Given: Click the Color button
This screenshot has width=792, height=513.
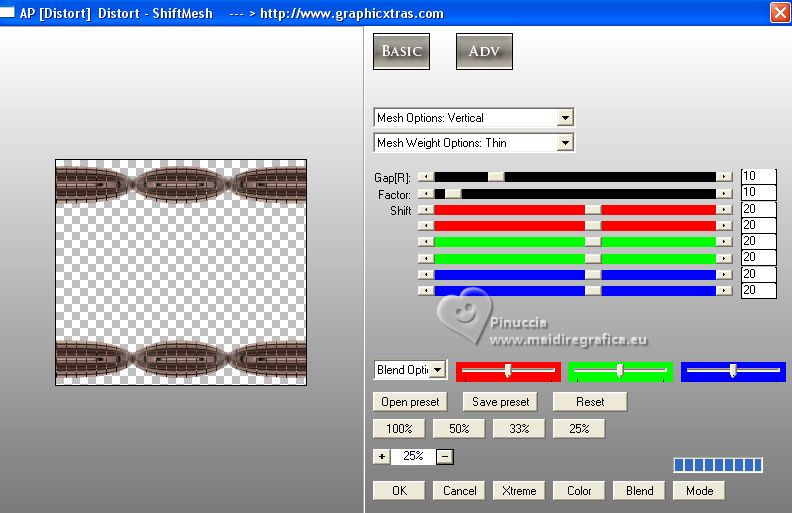Looking at the screenshot, I should click(579, 491).
